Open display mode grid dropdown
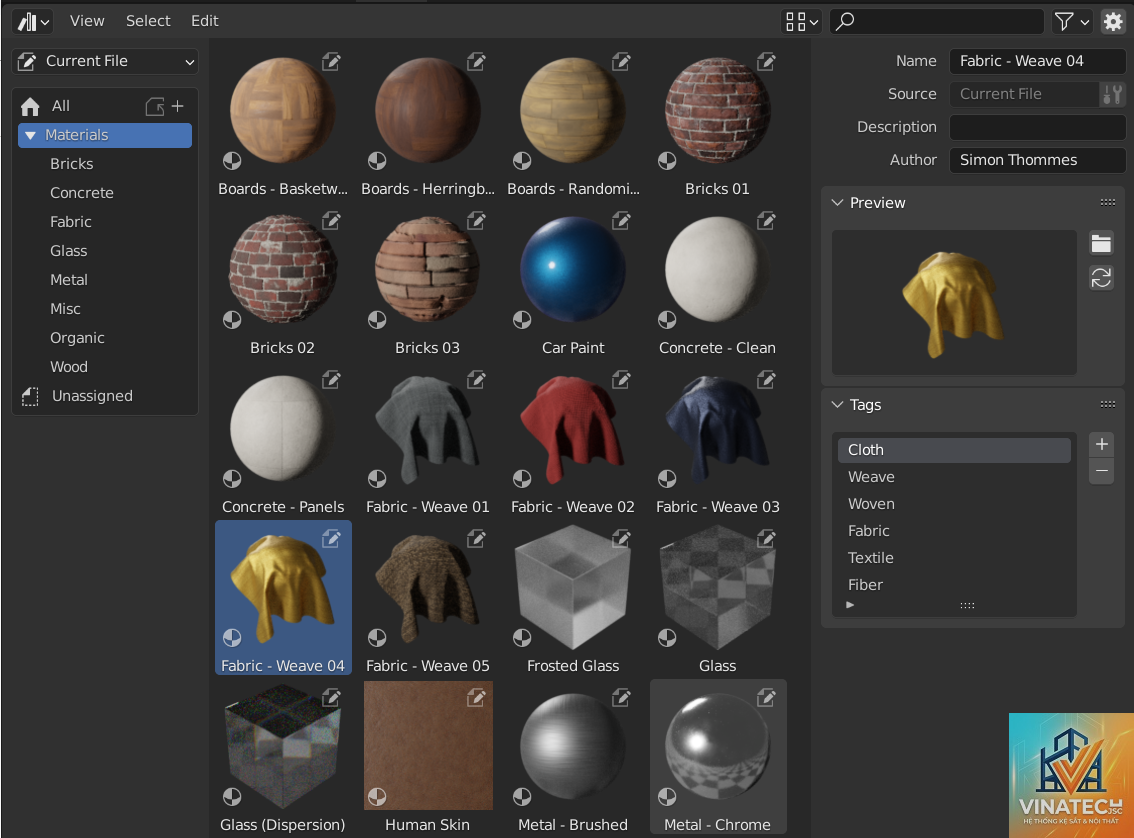This screenshot has height=838, width=1134. click(802, 22)
